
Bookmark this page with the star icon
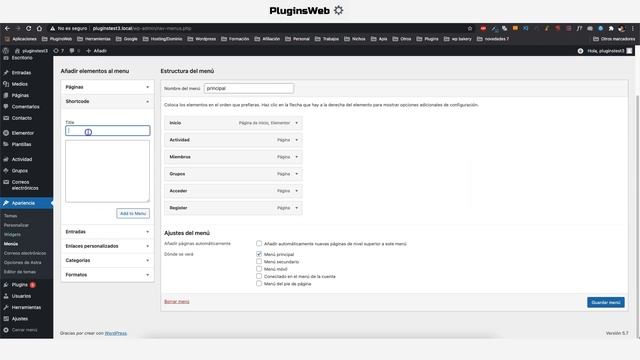pos(470,29)
